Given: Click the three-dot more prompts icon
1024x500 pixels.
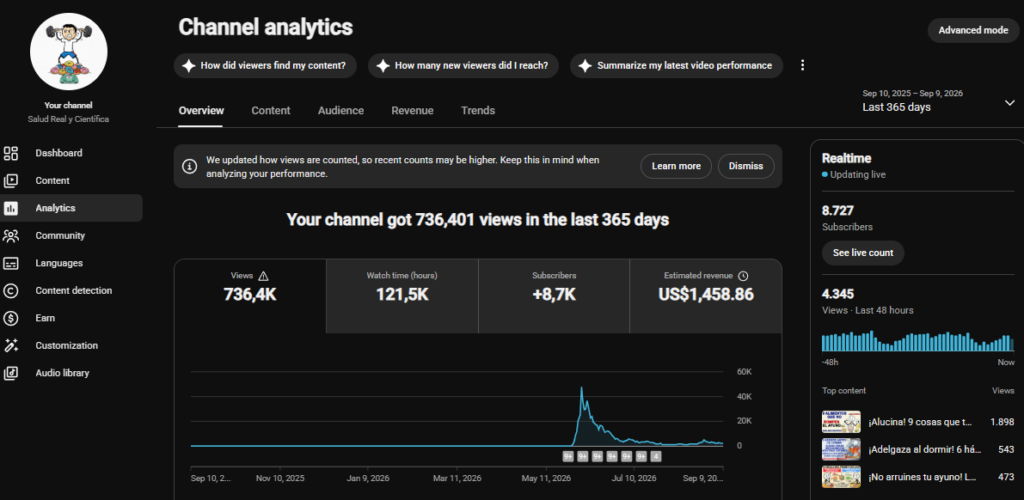Looking at the screenshot, I should tap(803, 65).
